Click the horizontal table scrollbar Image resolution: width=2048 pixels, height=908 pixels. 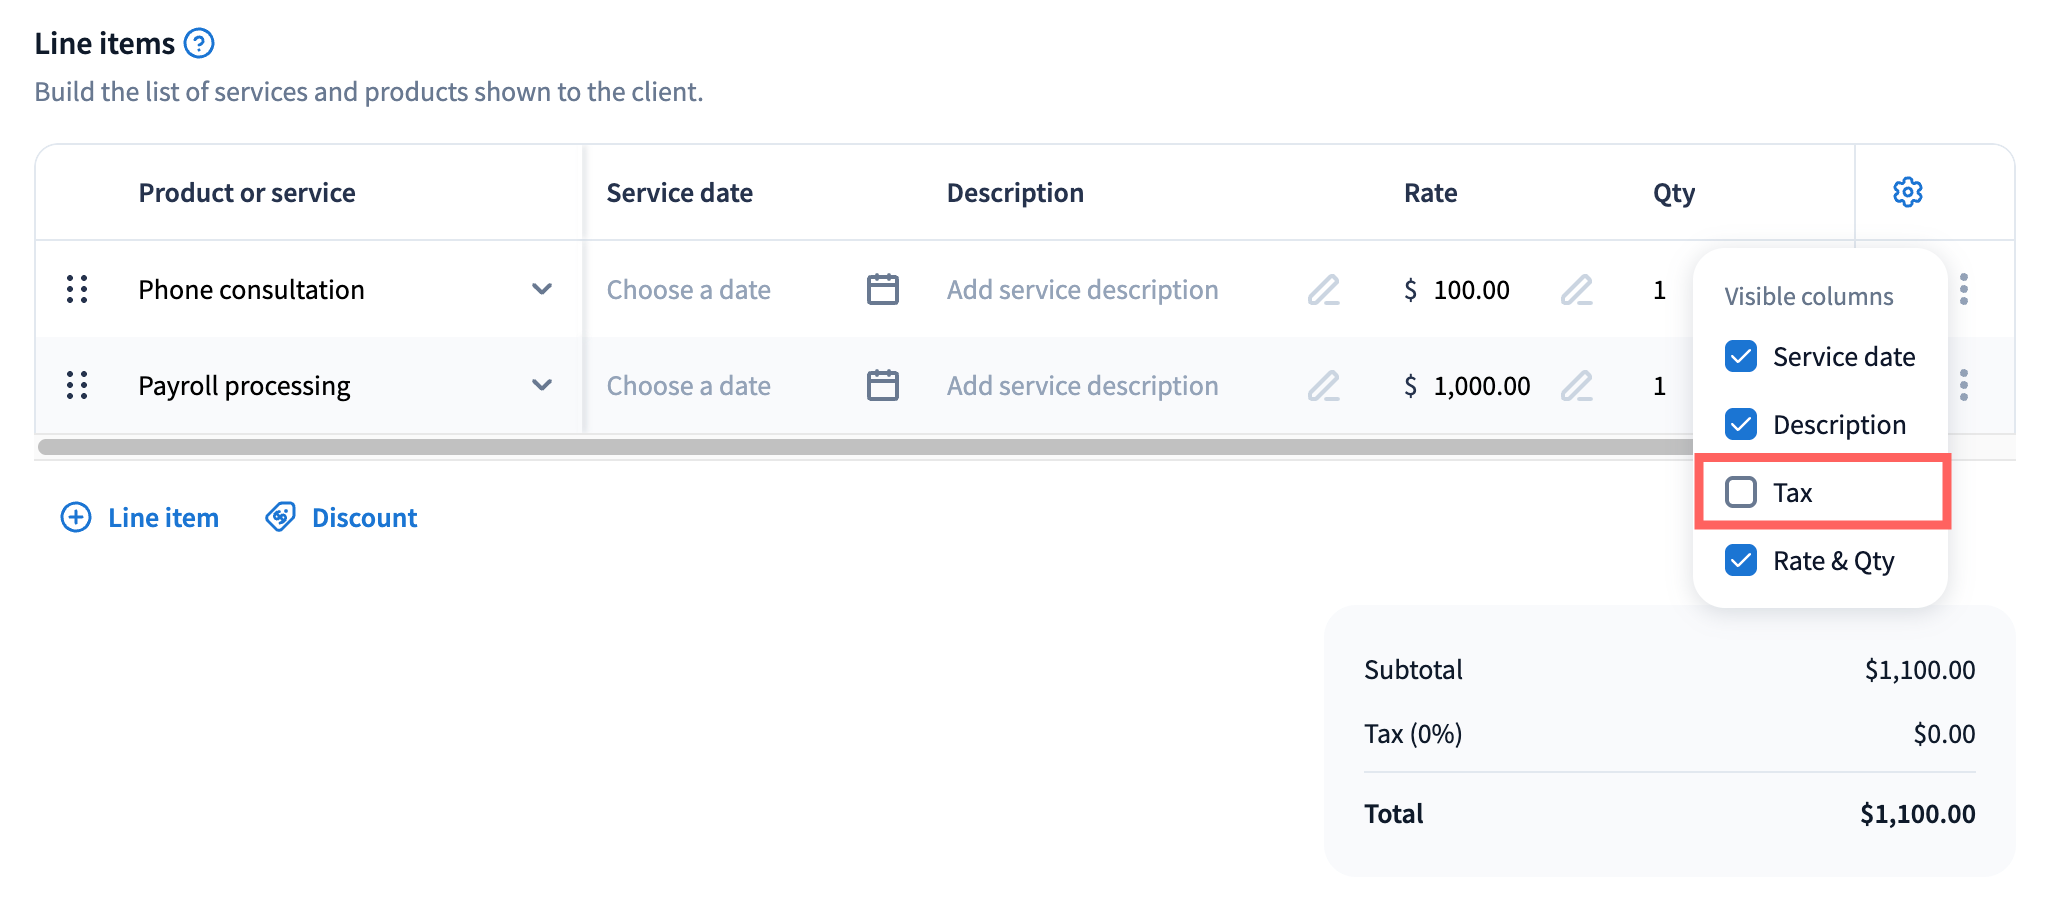coord(860,447)
